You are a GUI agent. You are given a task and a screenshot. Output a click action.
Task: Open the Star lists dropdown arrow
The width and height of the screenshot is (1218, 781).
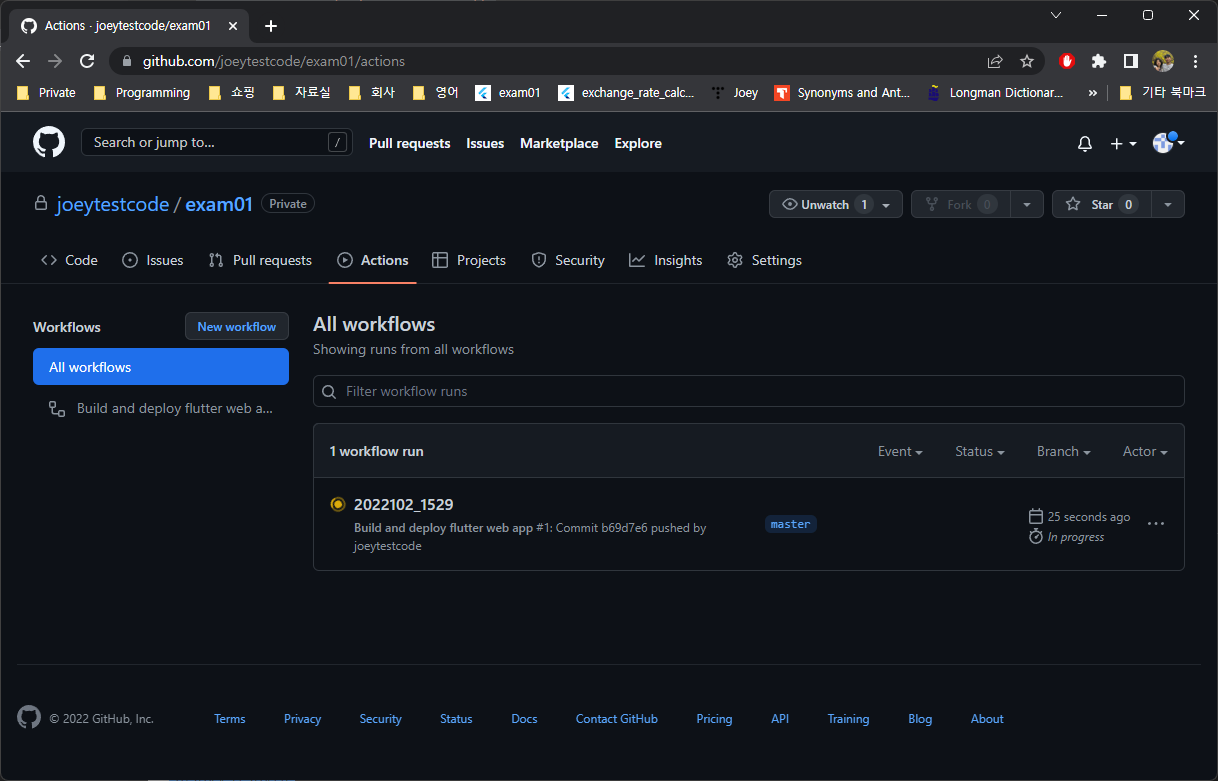1168,204
